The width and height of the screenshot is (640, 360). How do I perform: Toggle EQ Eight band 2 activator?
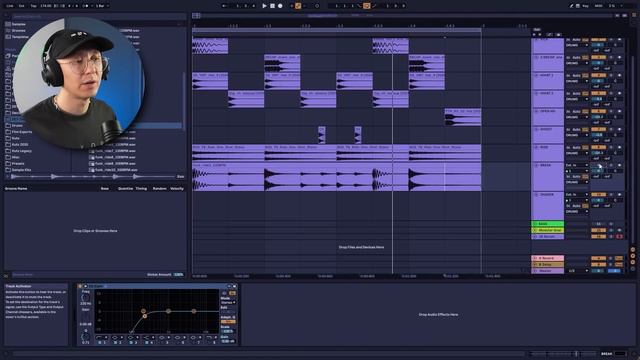[x=116, y=342]
